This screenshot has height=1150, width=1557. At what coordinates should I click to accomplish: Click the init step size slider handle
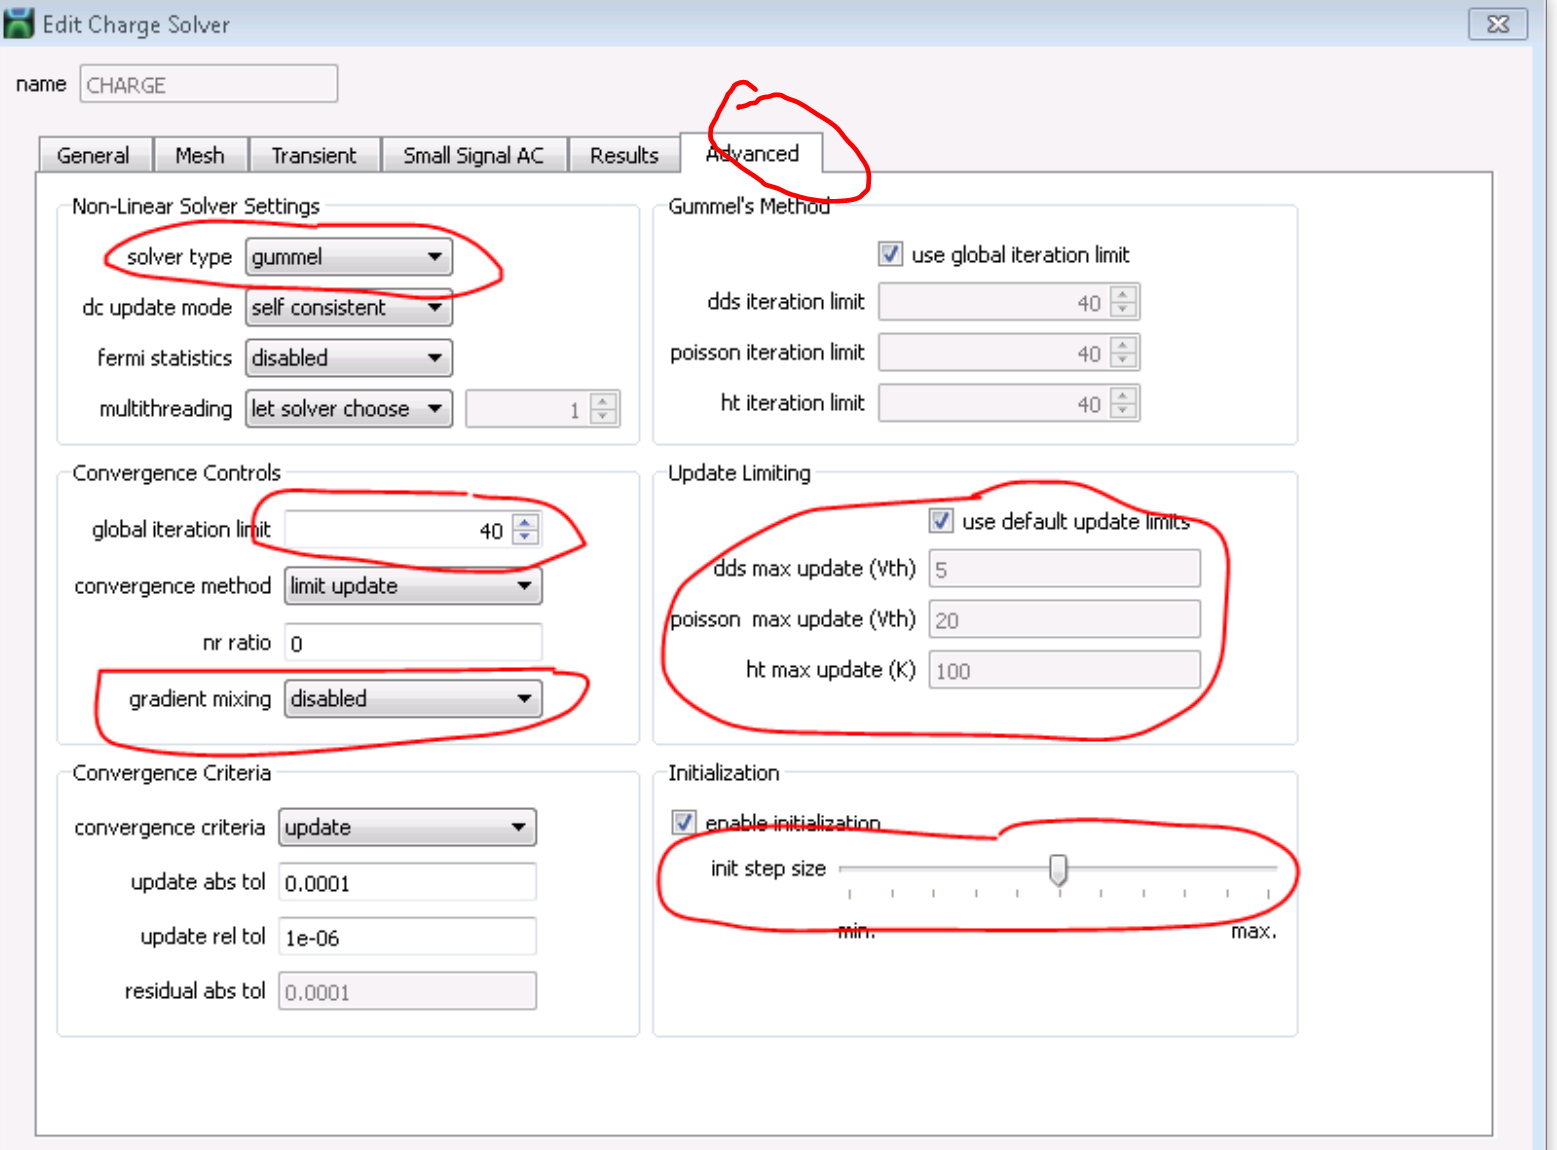pos(1058,869)
